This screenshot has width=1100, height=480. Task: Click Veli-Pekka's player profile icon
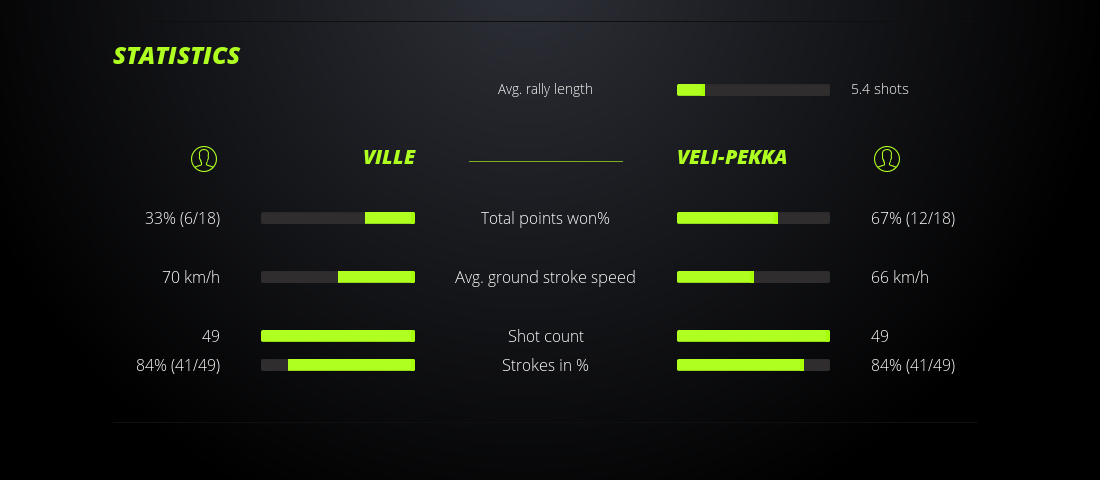[x=887, y=158]
